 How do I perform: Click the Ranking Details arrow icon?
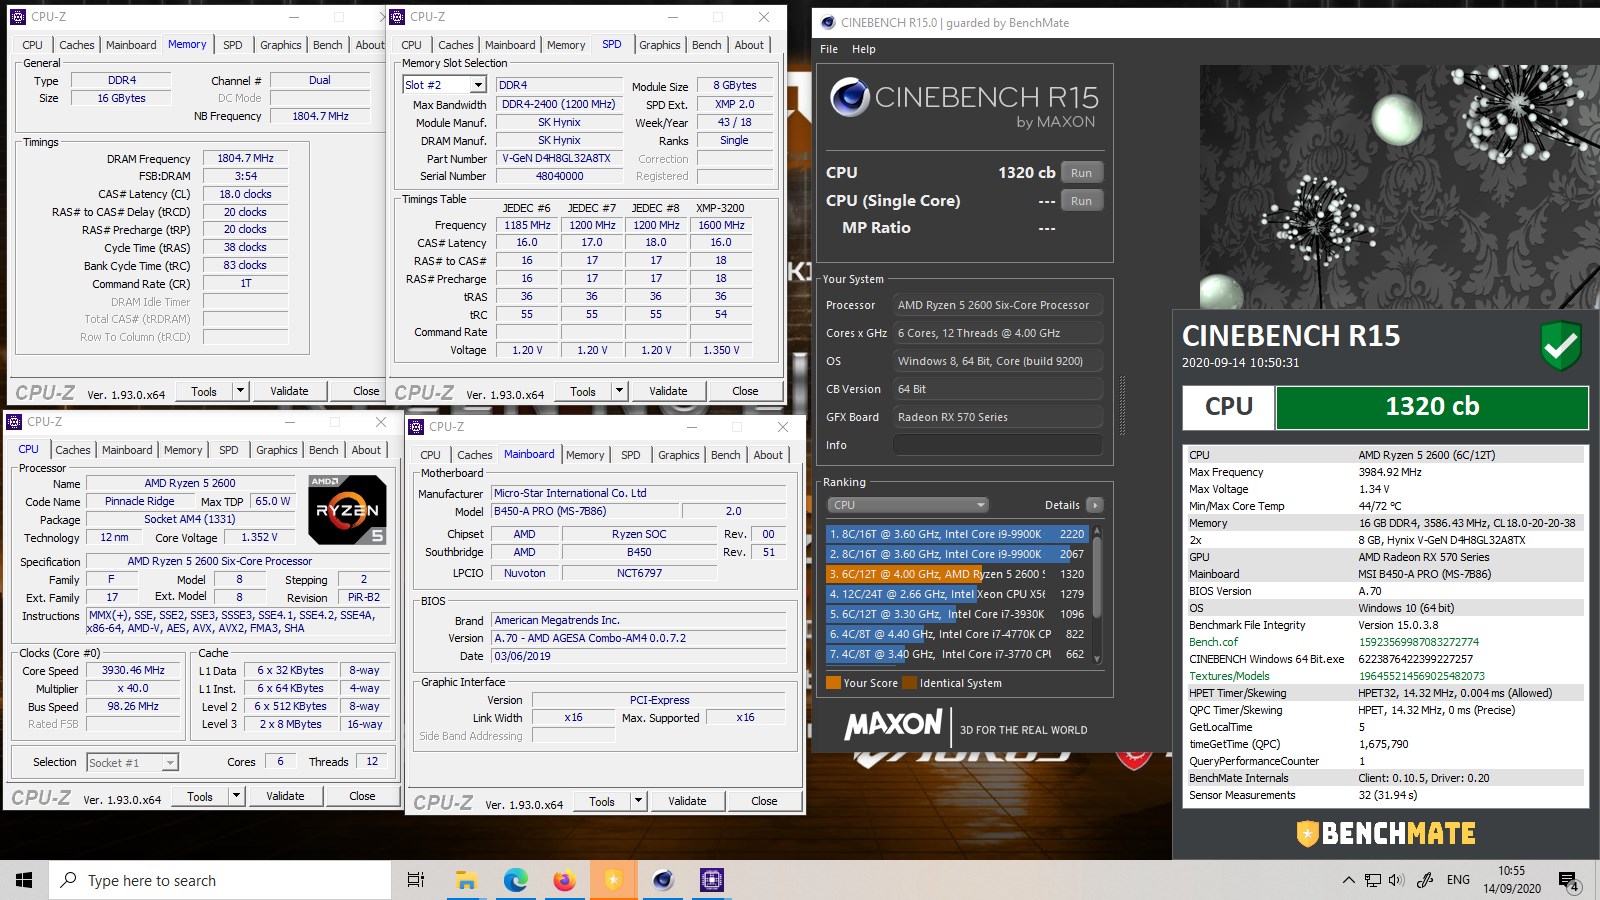1095,505
